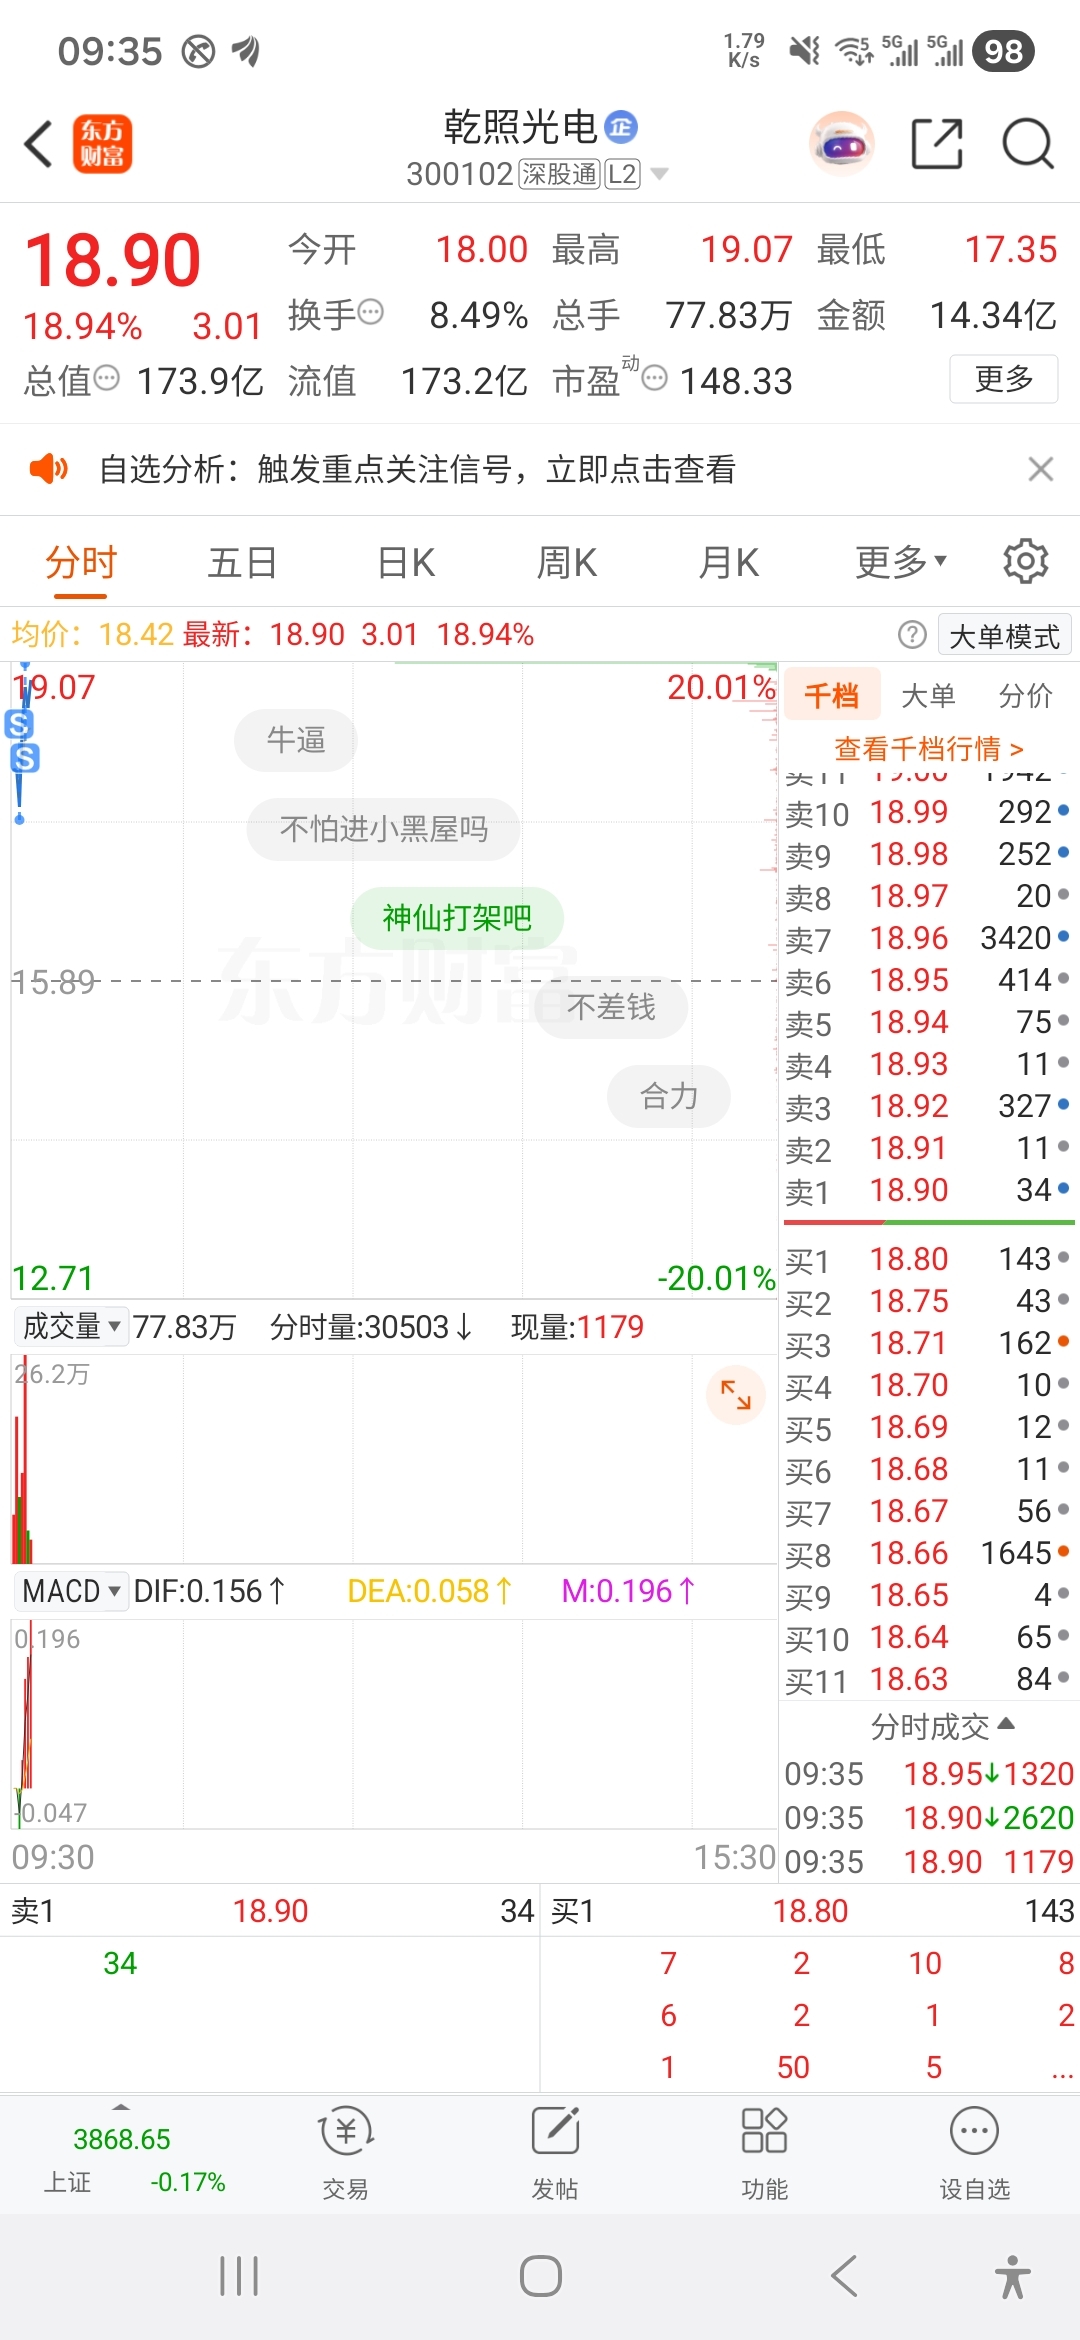Open search via the magnifier icon
The width and height of the screenshot is (1080, 2340).
pos(1028,144)
